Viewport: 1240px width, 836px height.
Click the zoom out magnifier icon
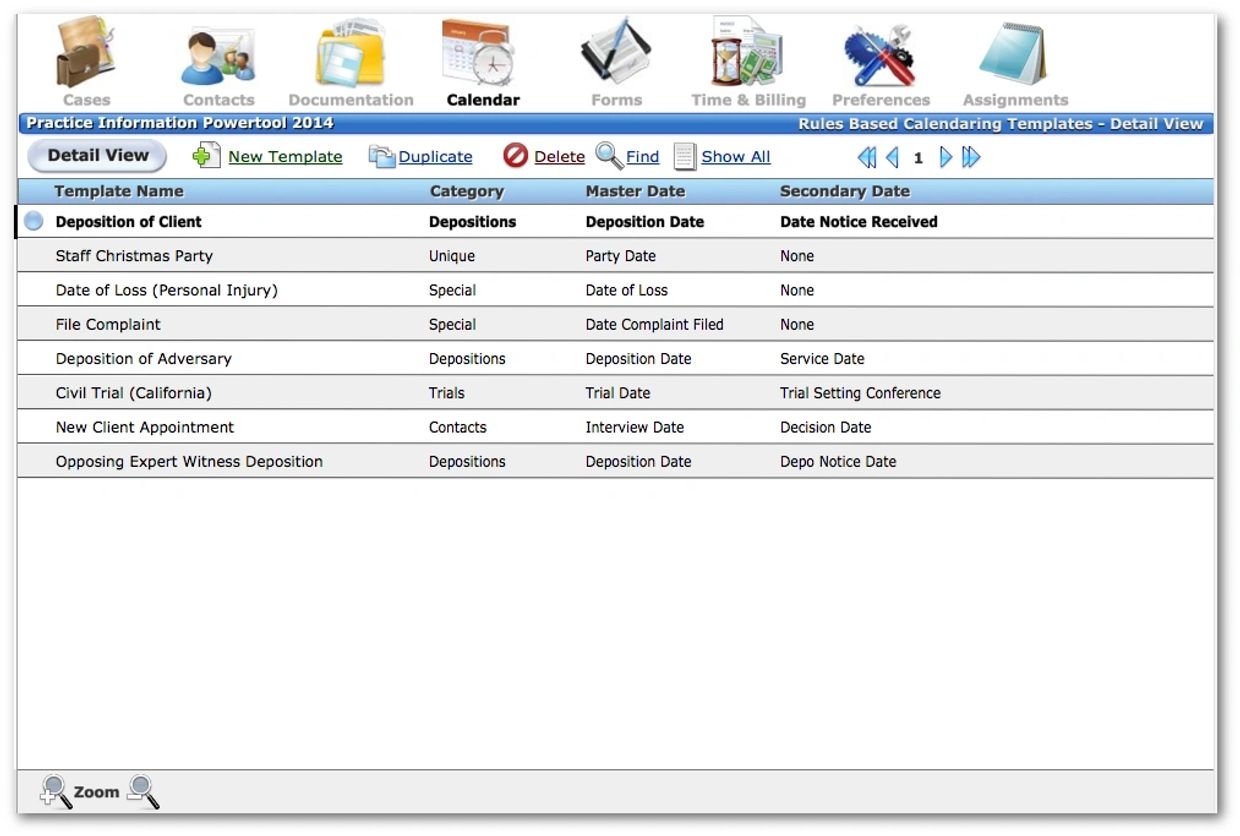click(x=144, y=792)
